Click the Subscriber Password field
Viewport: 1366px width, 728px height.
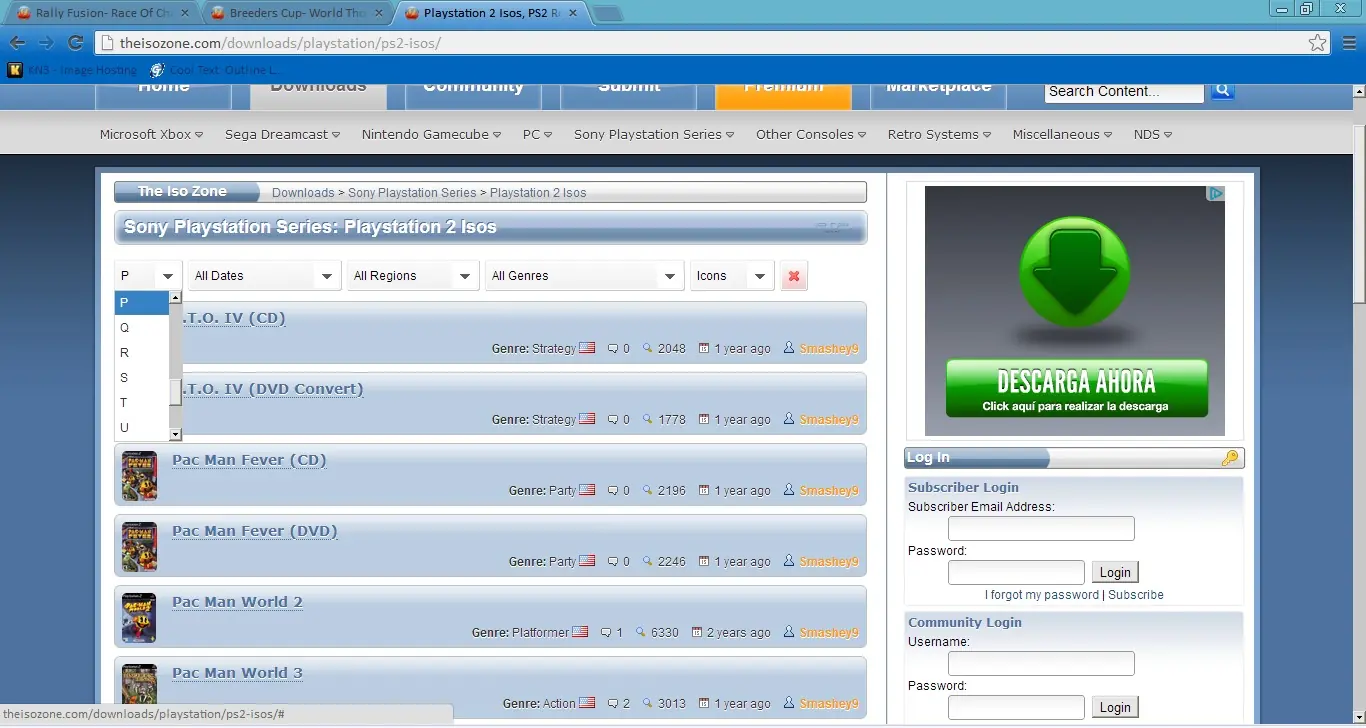click(x=1016, y=573)
